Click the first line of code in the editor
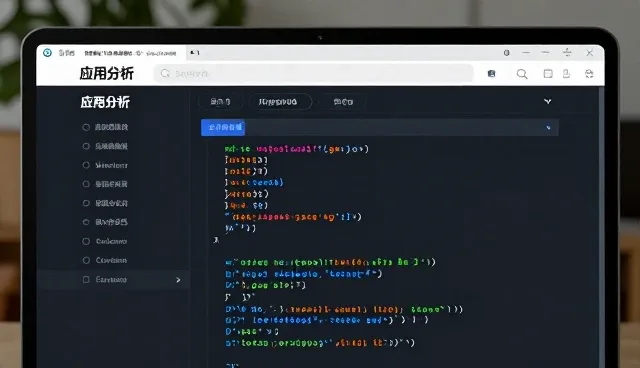640x368 pixels. pyautogui.click(x=296, y=149)
